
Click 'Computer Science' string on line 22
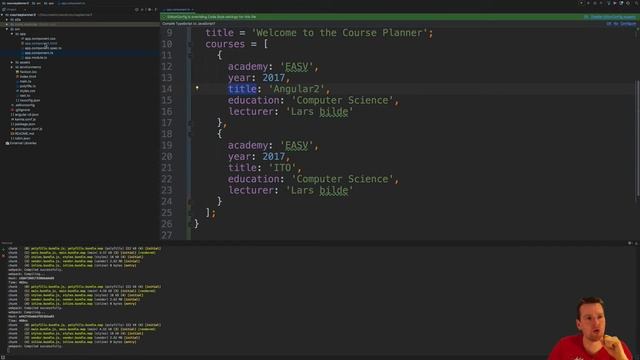click(x=342, y=179)
